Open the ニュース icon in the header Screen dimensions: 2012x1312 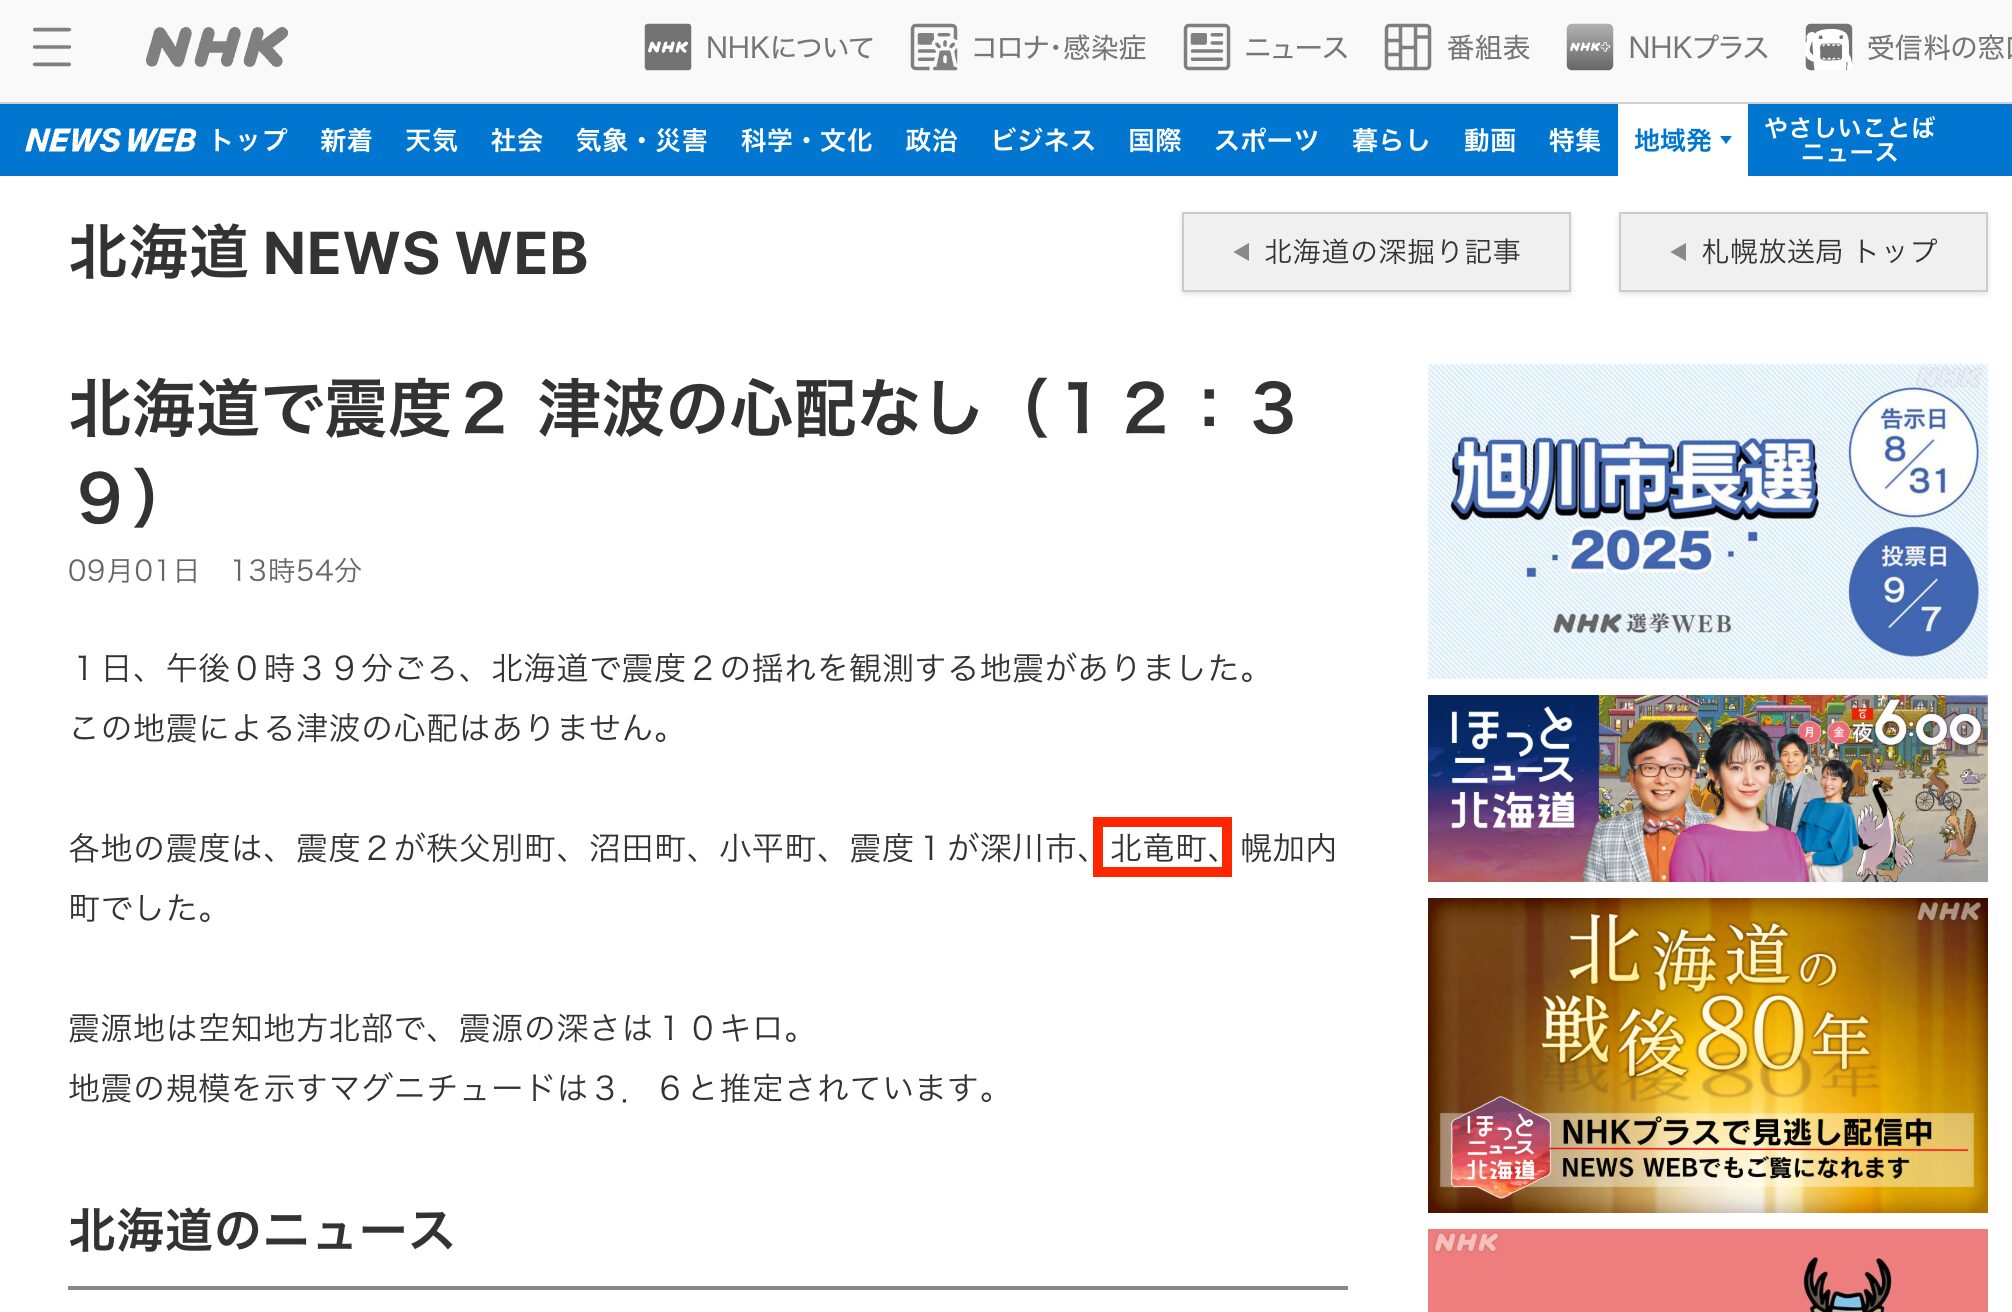tap(1206, 47)
